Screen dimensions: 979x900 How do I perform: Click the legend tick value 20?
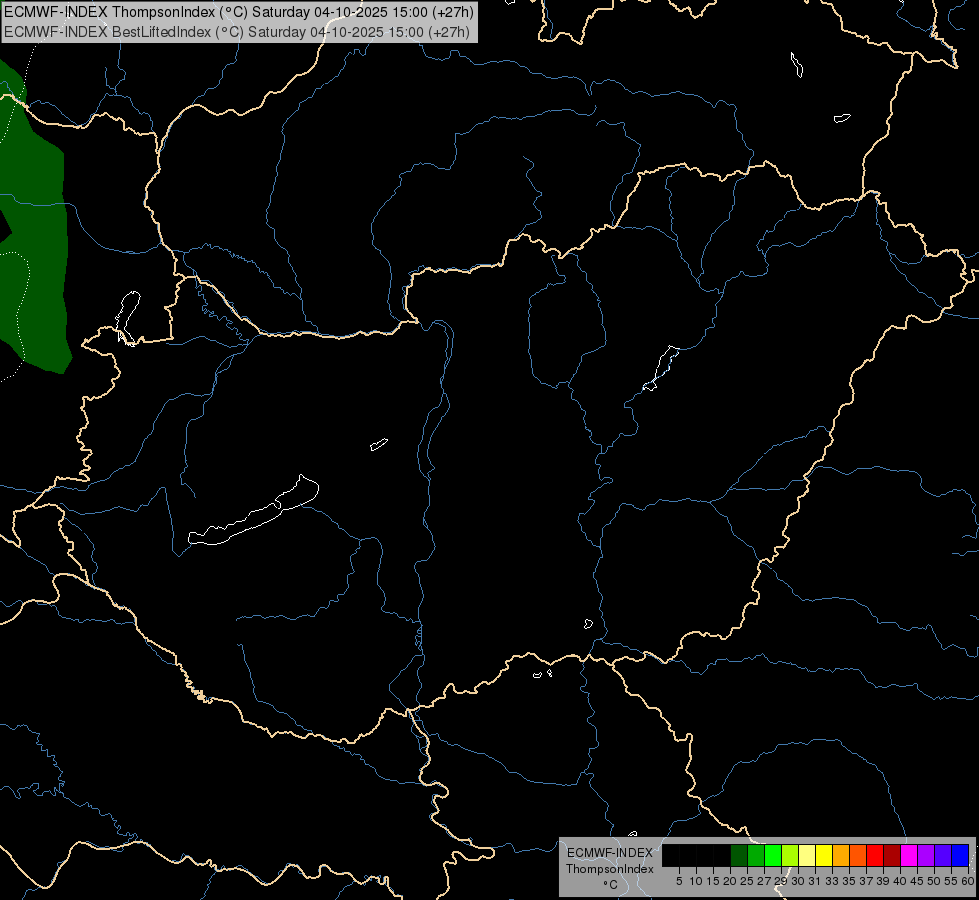click(x=730, y=881)
